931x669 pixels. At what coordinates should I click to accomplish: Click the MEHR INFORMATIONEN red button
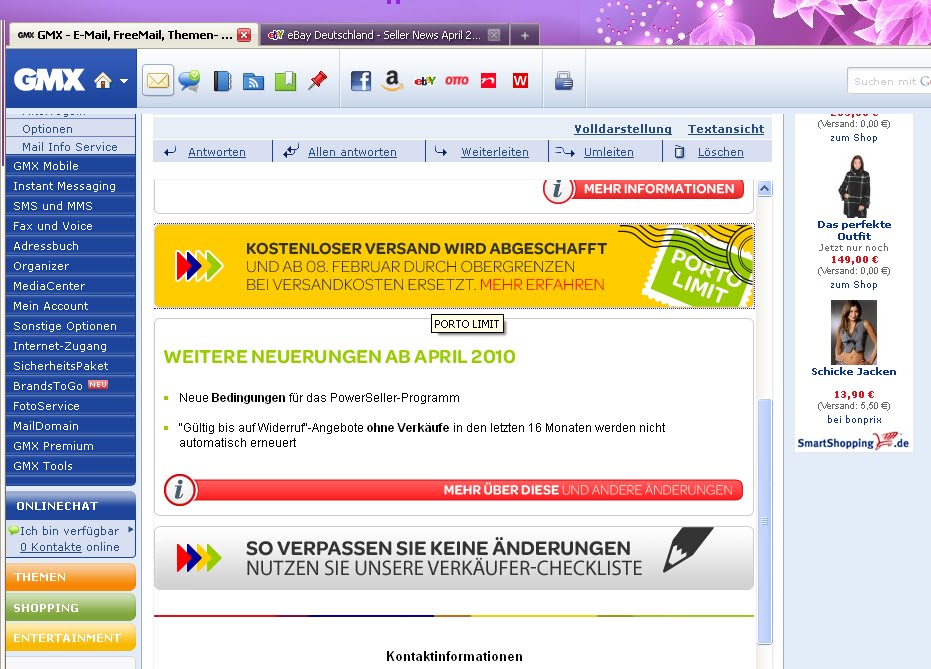643,189
